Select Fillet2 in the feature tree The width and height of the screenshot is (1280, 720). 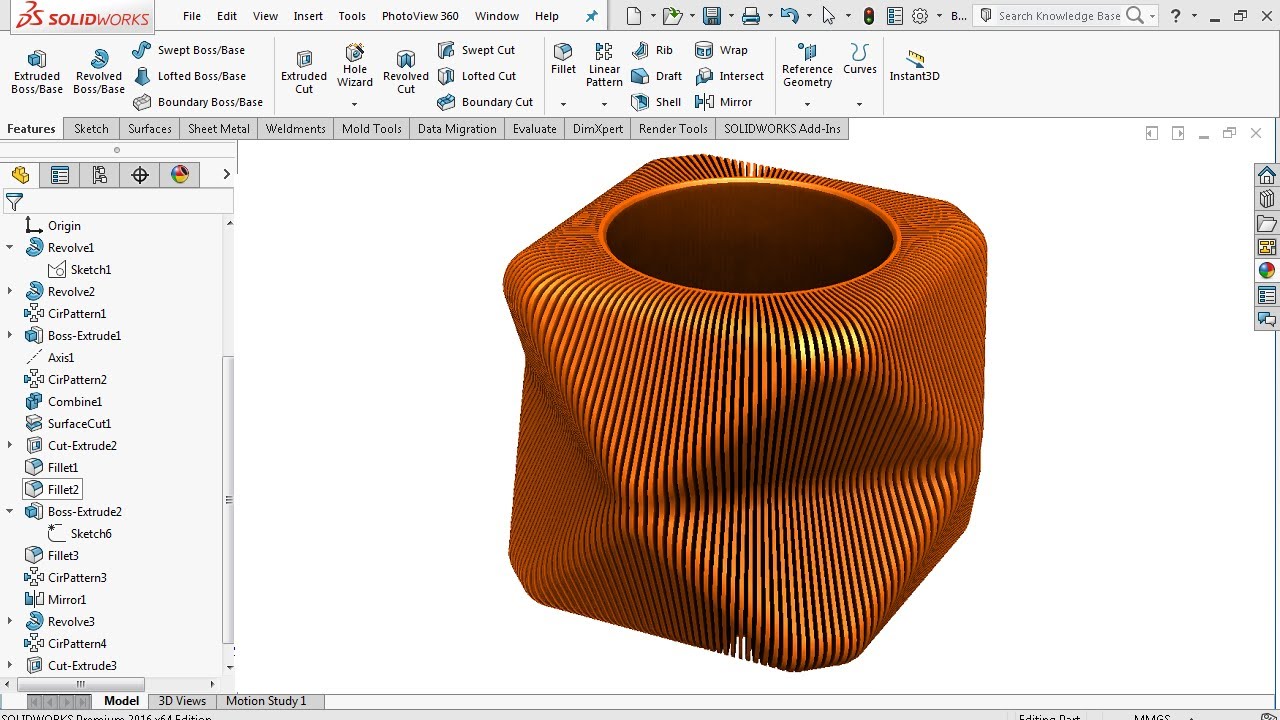[52, 489]
